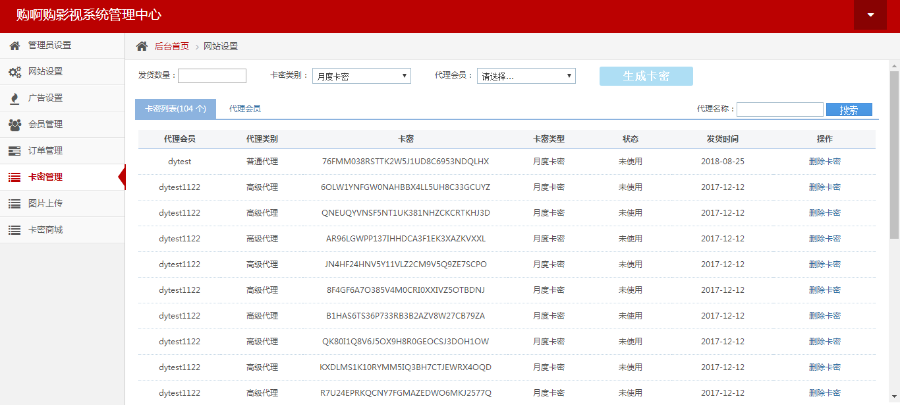Click the card code 76FMM038RSTTK2W5J1UD8C6953NDQLHX

406,161
